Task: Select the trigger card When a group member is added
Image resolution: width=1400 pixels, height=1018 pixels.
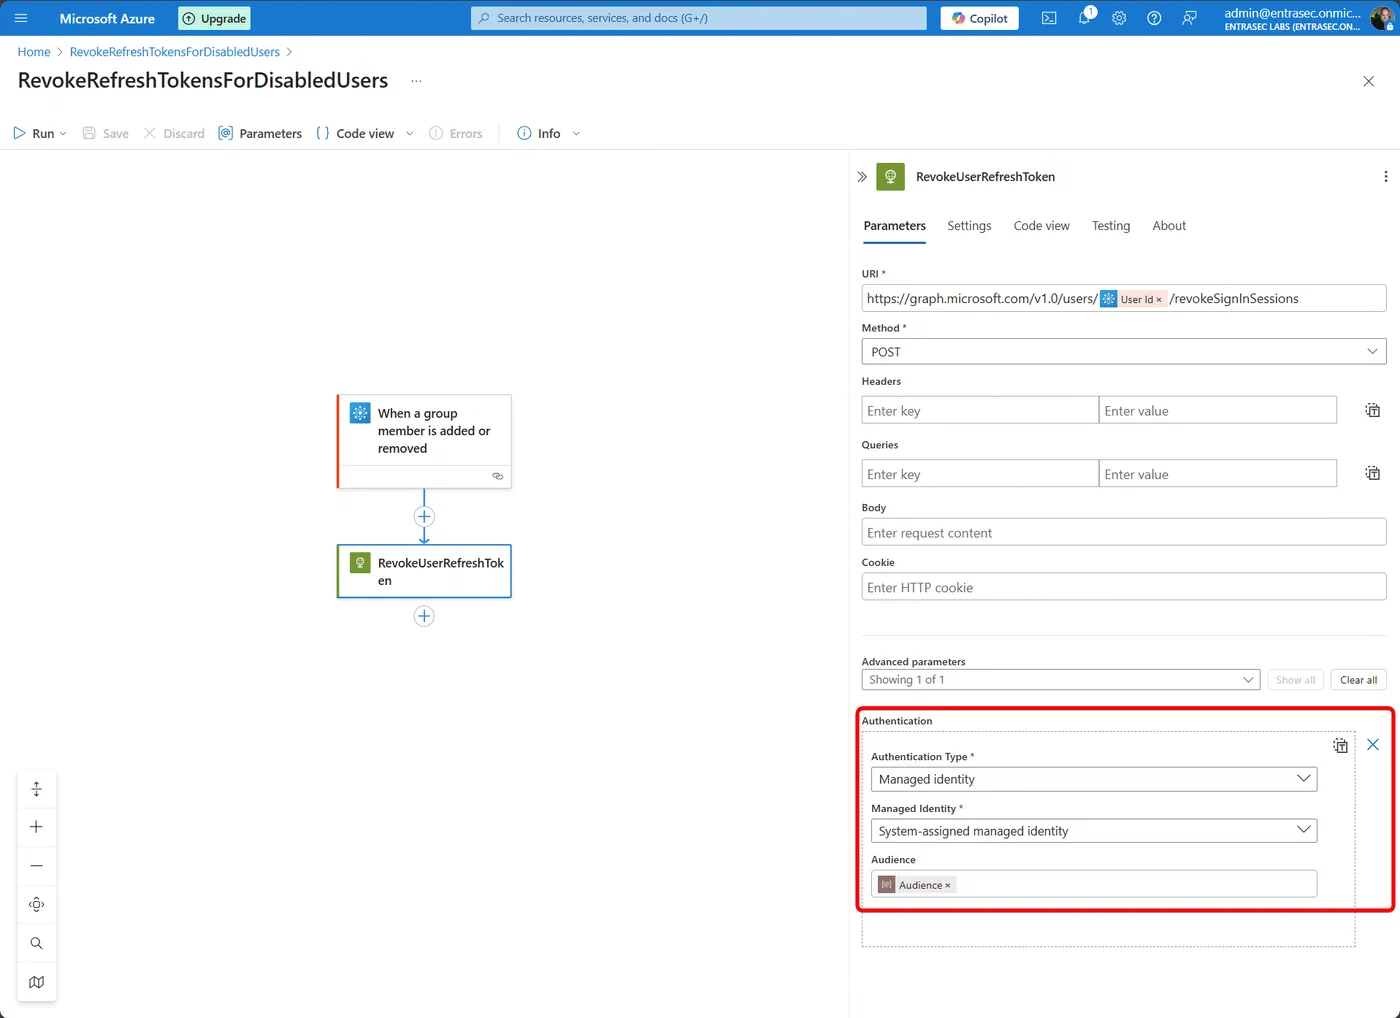Action: [x=425, y=440]
